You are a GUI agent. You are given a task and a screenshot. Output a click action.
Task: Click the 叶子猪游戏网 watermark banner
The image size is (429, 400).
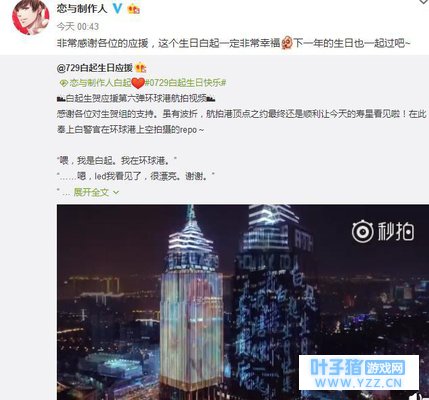[359, 372]
